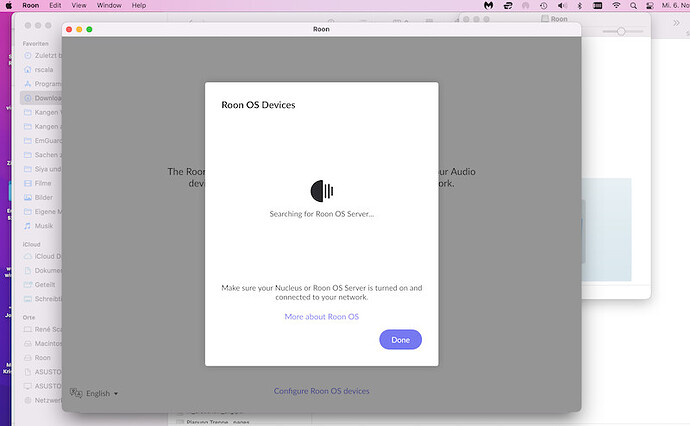The image size is (690, 426).
Task: Open the Window menu
Action: click(109, 6)
